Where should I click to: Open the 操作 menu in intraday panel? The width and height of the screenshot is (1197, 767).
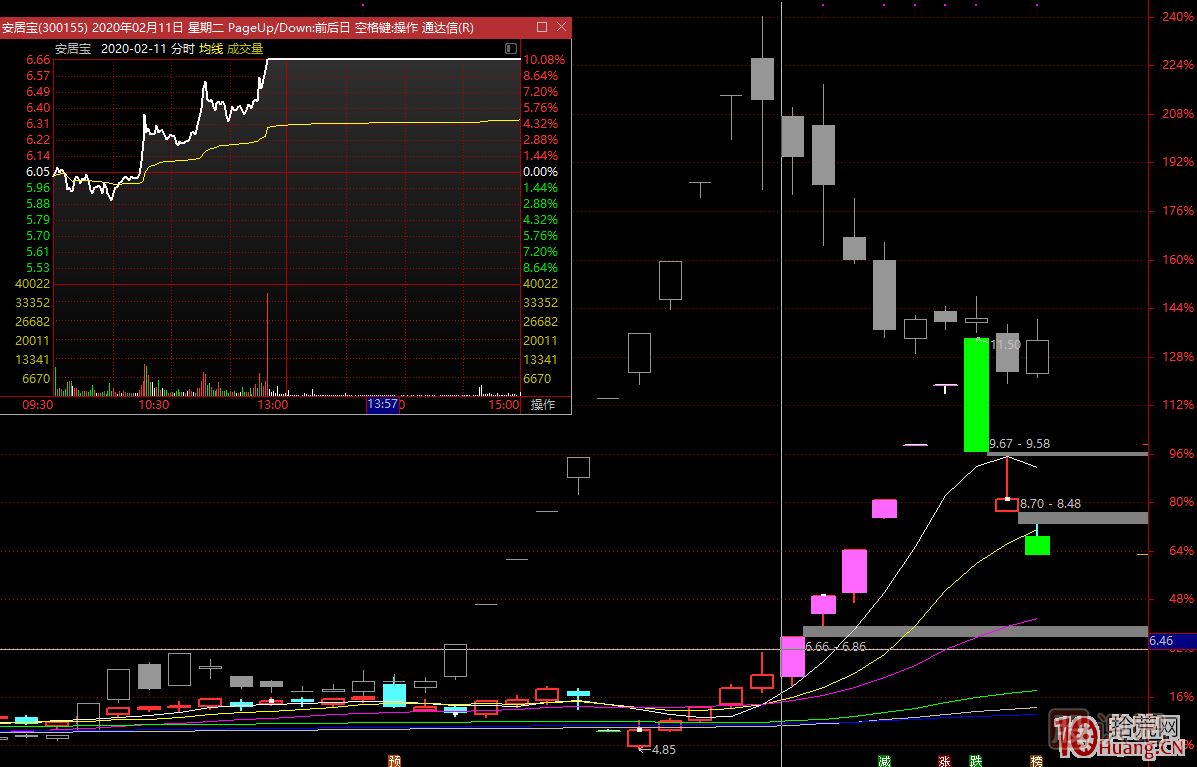(543, 405)
